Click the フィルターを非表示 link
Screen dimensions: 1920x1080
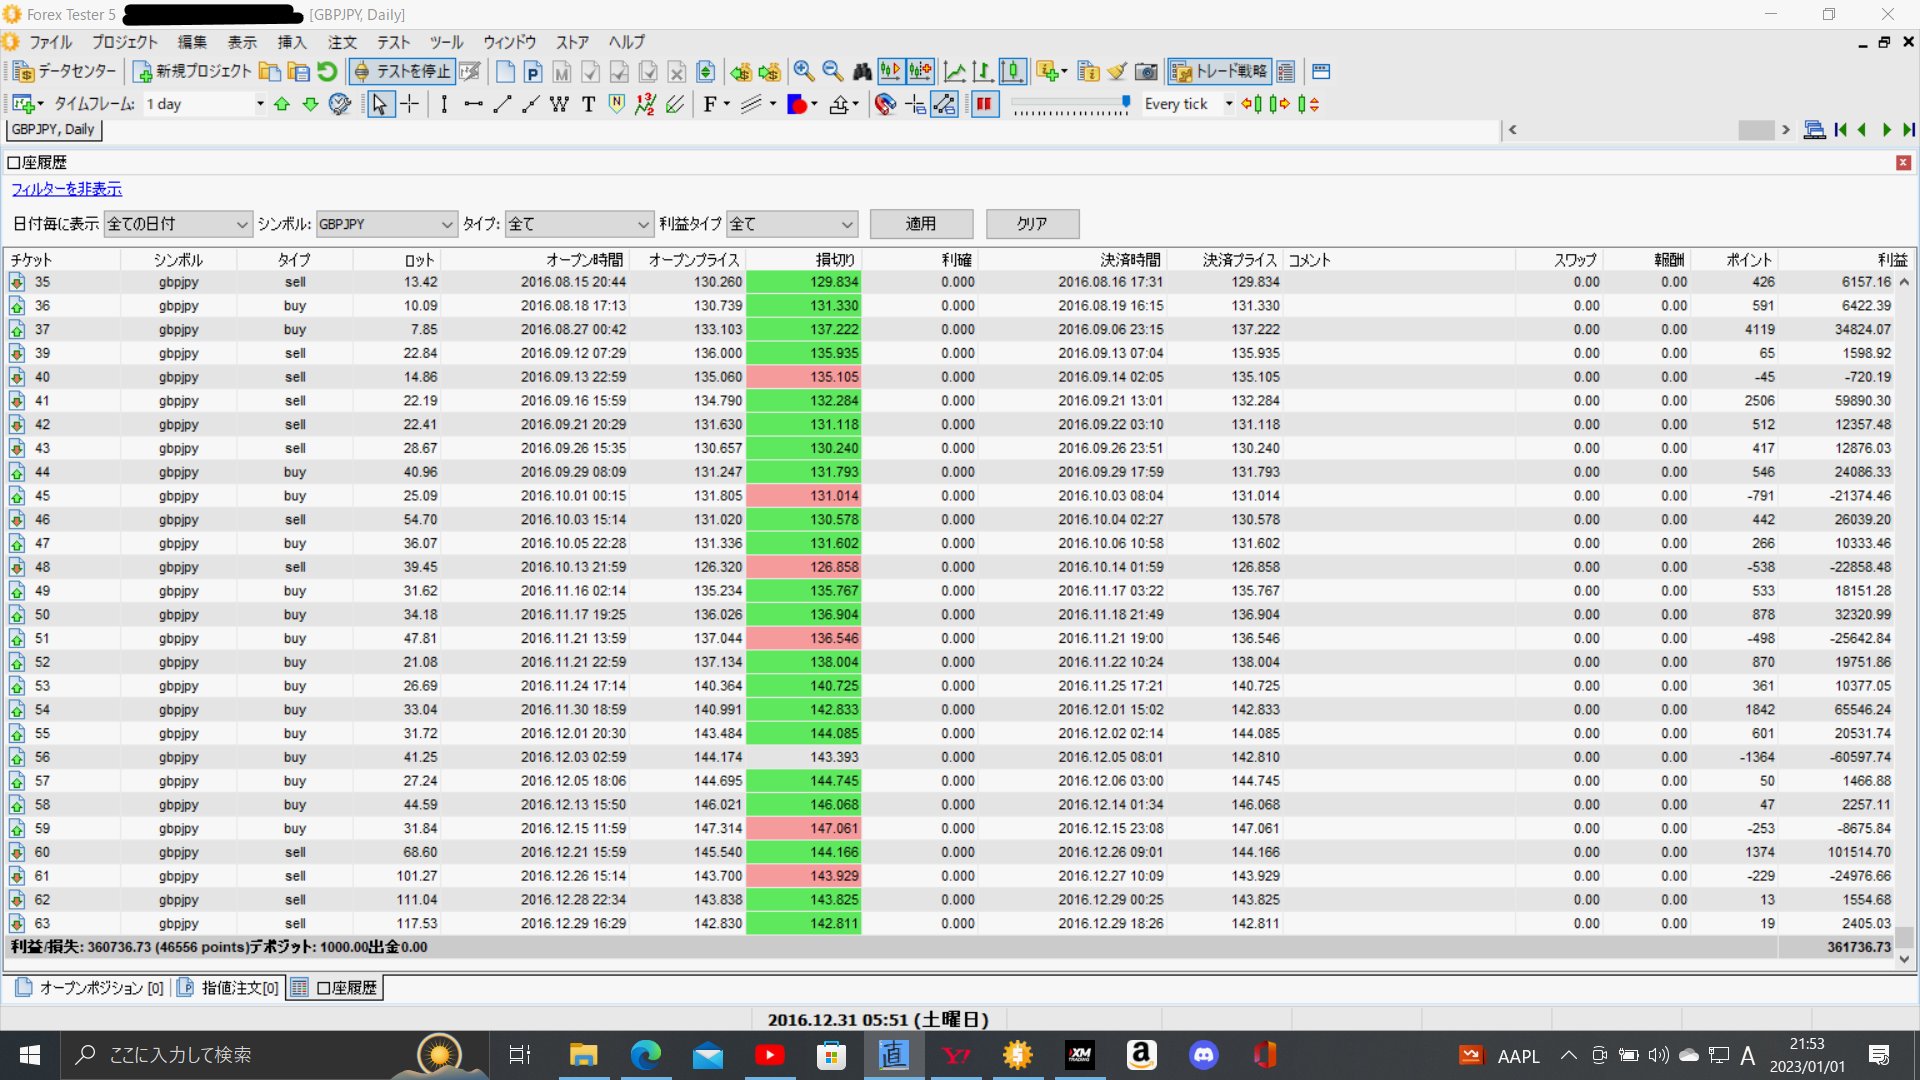click(x=66, y=189)
